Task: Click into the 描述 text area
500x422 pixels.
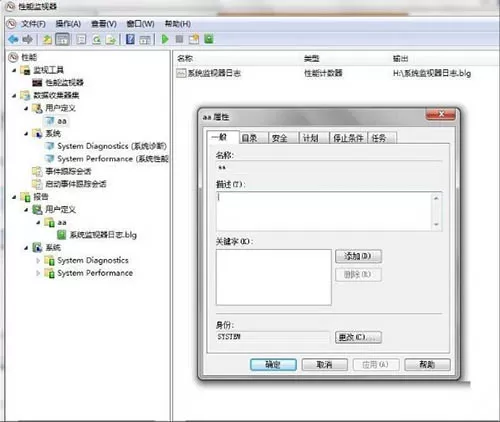Action: 323,211
